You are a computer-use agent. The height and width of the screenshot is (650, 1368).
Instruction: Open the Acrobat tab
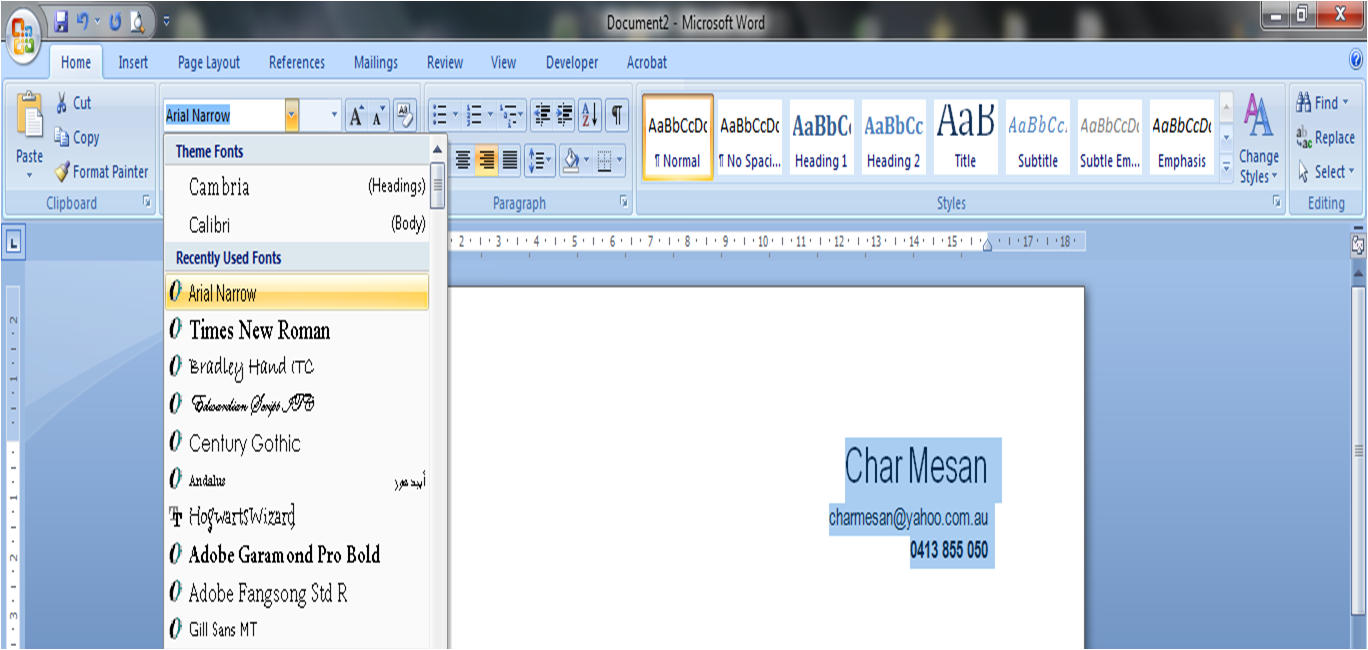(647, 62)
